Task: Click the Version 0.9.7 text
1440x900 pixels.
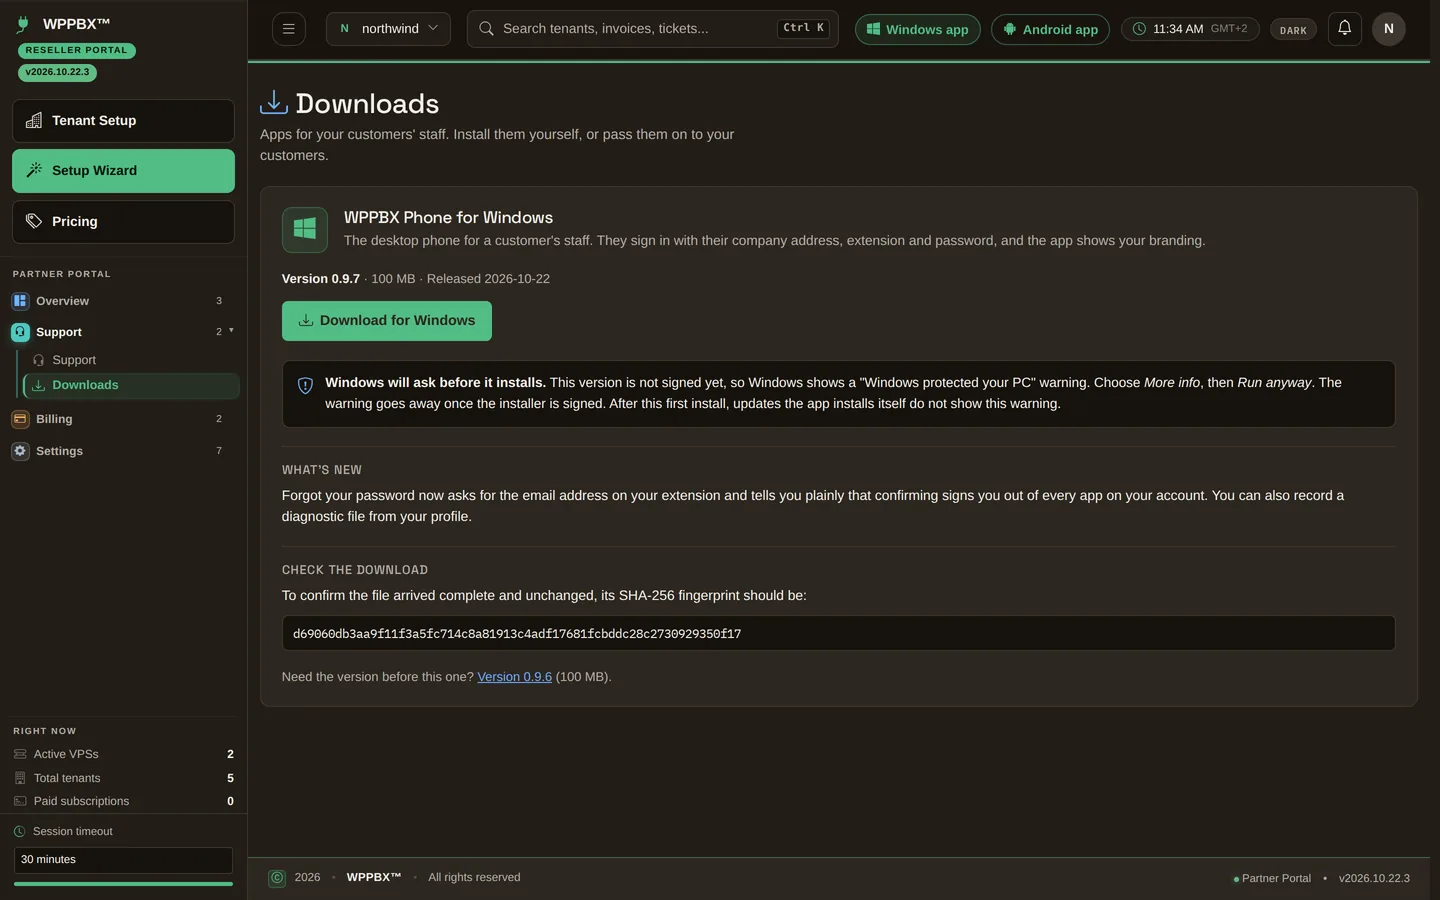Action: click(321, 279)
